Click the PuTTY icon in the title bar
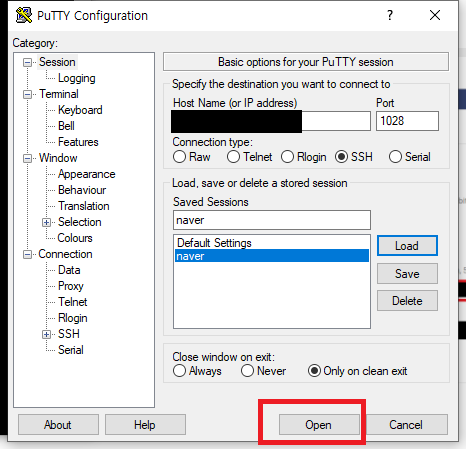466x449 pixels. [24, 15]
